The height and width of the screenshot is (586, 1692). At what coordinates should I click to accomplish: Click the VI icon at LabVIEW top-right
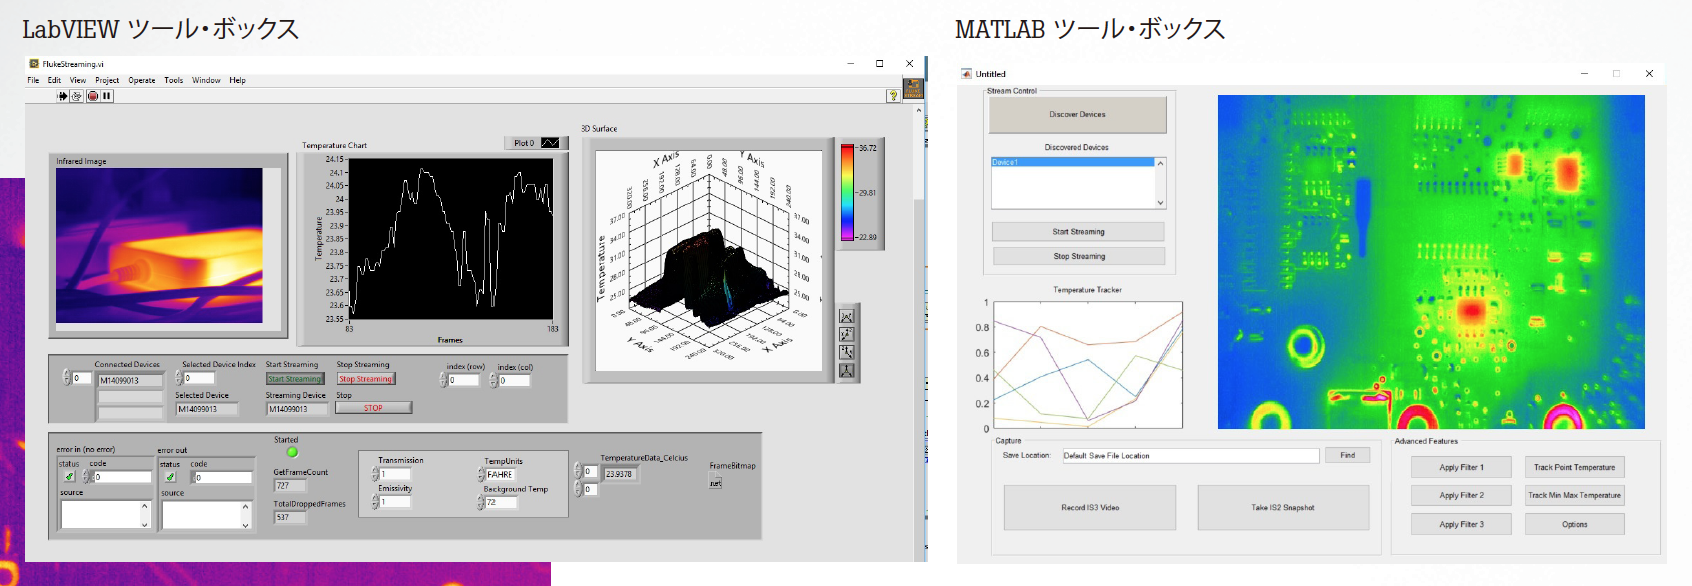913,88
